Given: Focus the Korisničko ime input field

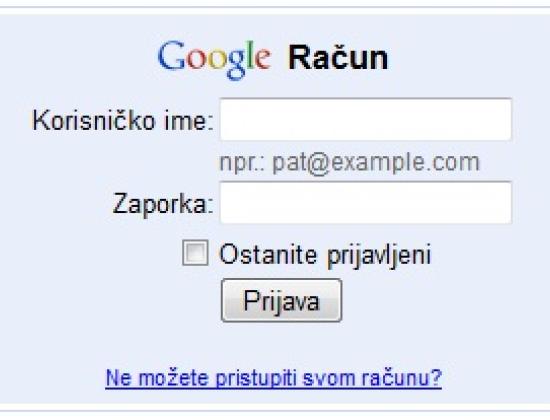Looking at the screenshot, I should [x=365, y=120].
